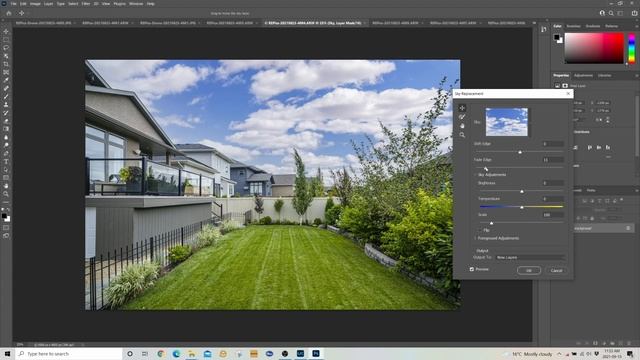Open the workspace switcher dropdown

(620, 13)
